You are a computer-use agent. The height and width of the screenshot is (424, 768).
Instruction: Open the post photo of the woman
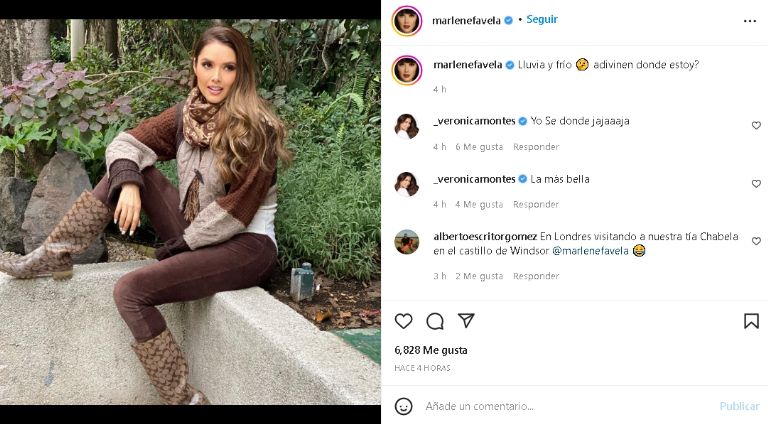[x=190, y=212]
